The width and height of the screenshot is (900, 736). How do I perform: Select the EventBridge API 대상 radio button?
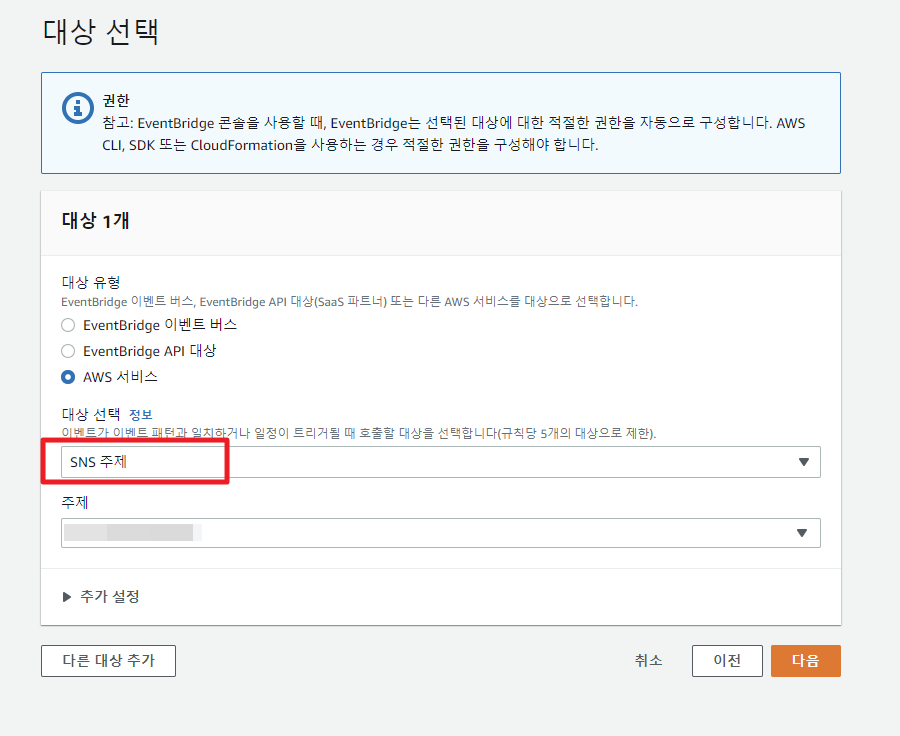68,351
